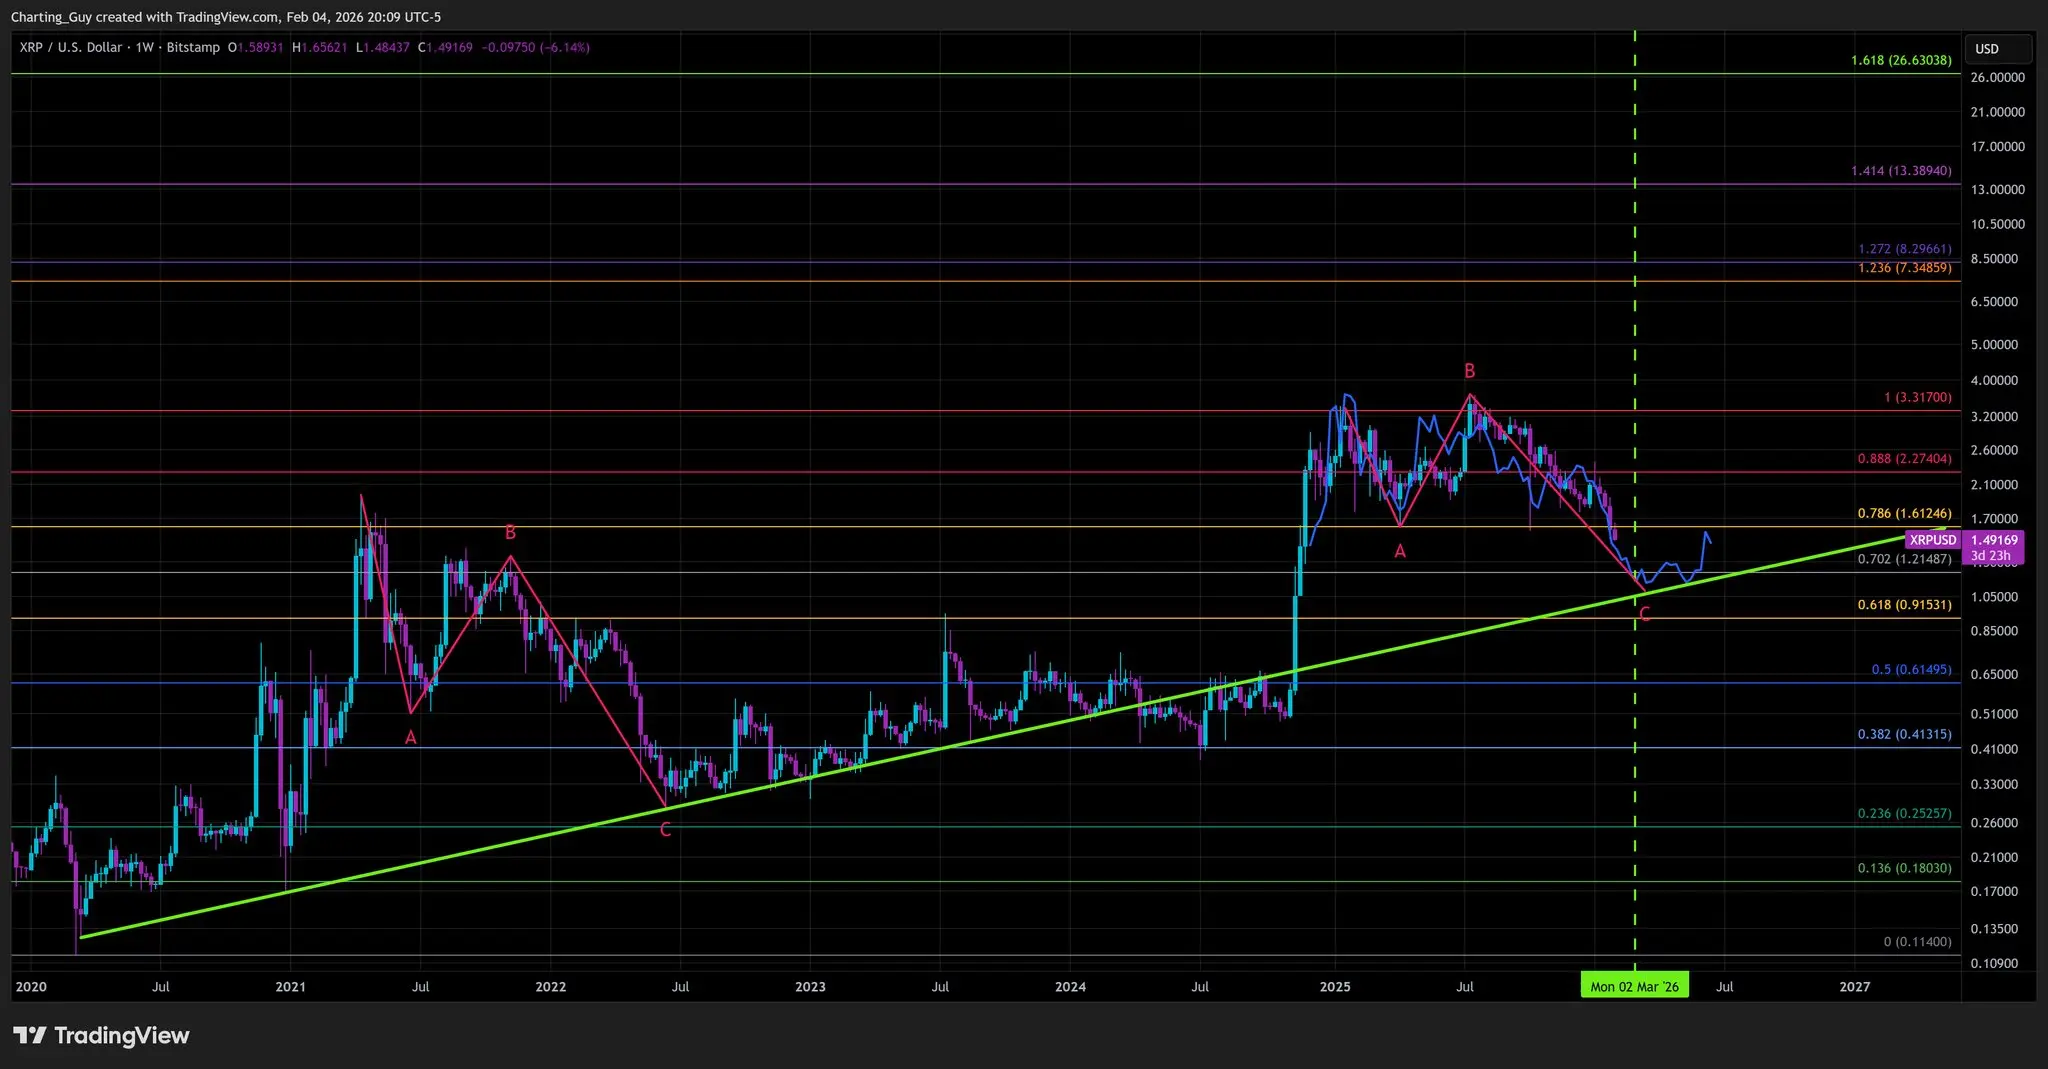Click point B label on the red pattern
The width and height of the screenshot is (2048, 1069).
pyautogui.click(x=1468, y=369)
